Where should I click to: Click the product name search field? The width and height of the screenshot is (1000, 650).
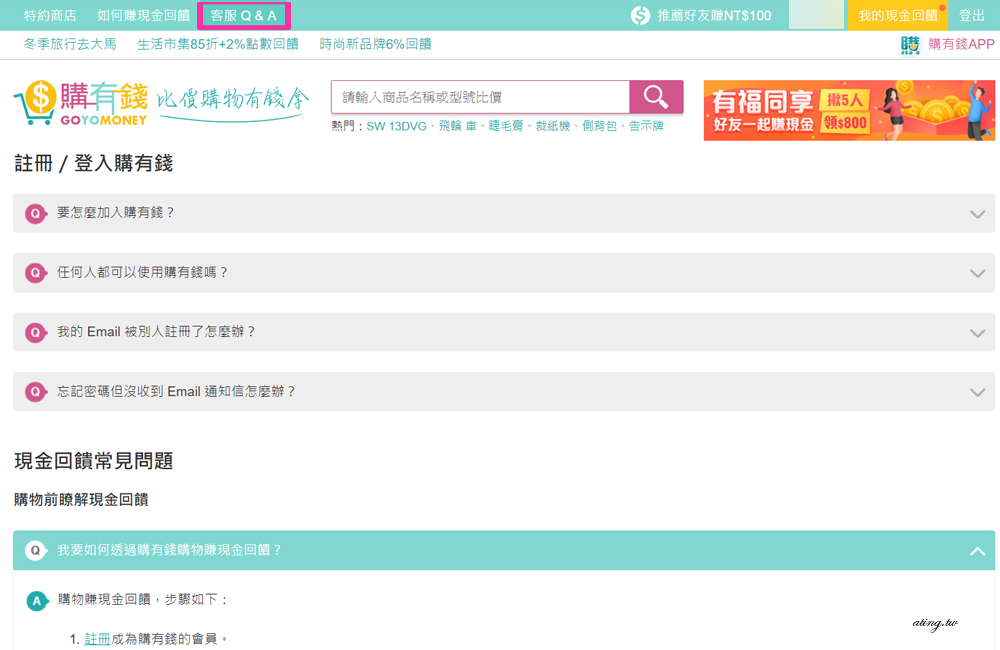click(x=480, y=97)
